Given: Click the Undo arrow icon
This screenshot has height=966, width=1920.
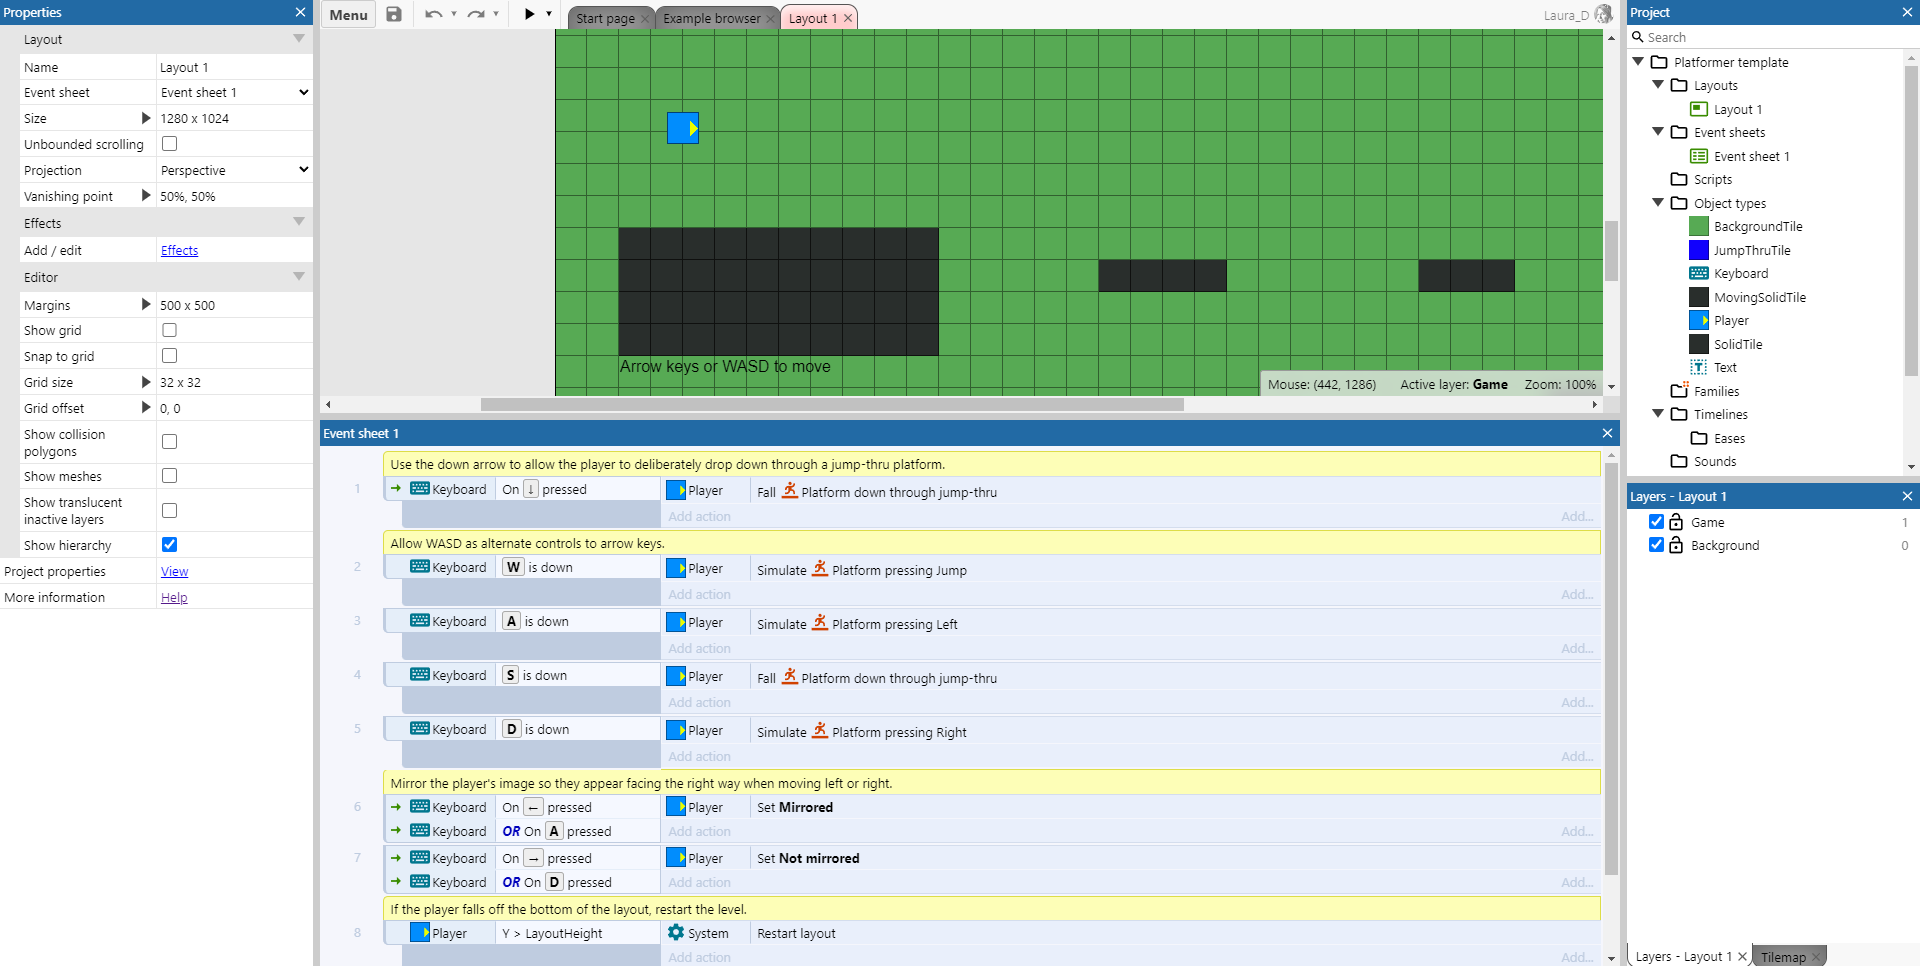Looking at the screenshot, I should pyautogui.click(x=433, y=14).
